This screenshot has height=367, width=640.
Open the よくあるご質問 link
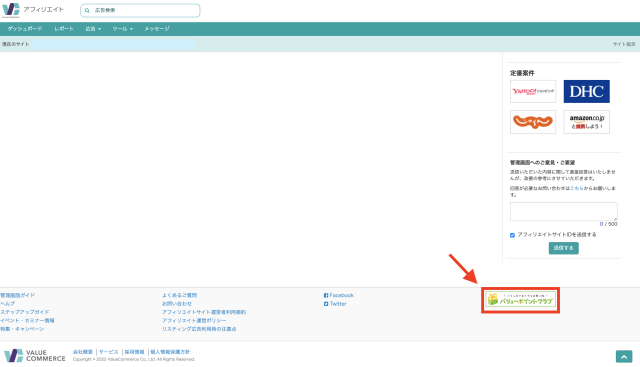180,295
